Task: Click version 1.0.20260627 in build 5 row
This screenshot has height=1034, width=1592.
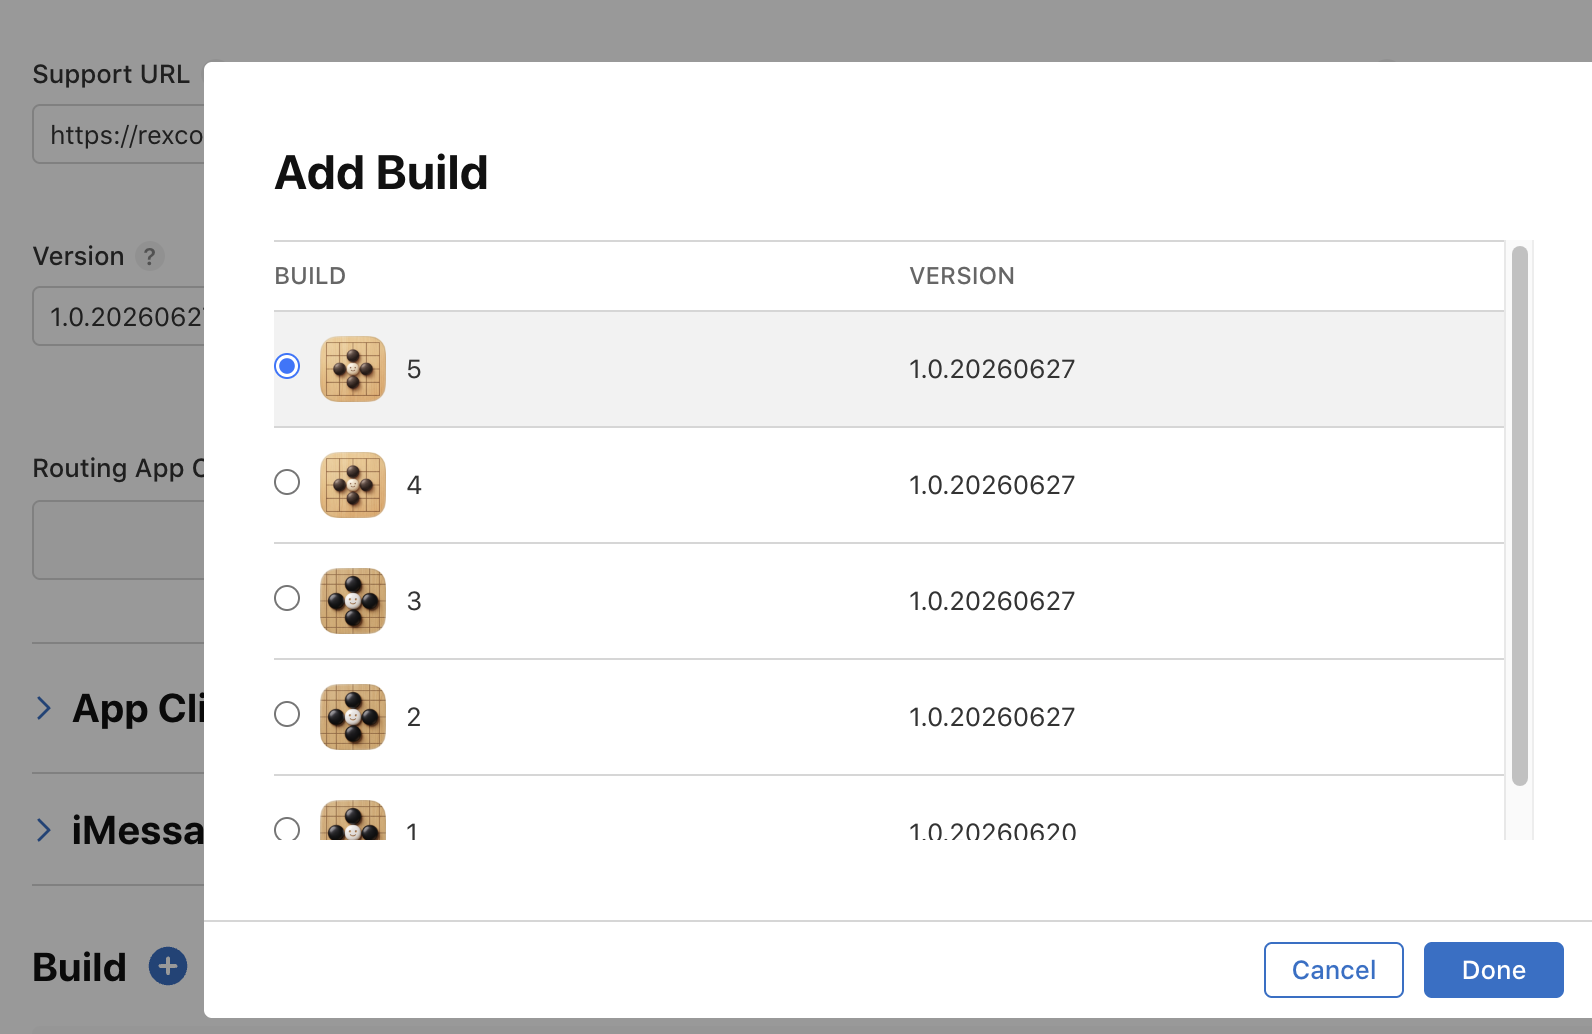Action: (x=992, y=369)
